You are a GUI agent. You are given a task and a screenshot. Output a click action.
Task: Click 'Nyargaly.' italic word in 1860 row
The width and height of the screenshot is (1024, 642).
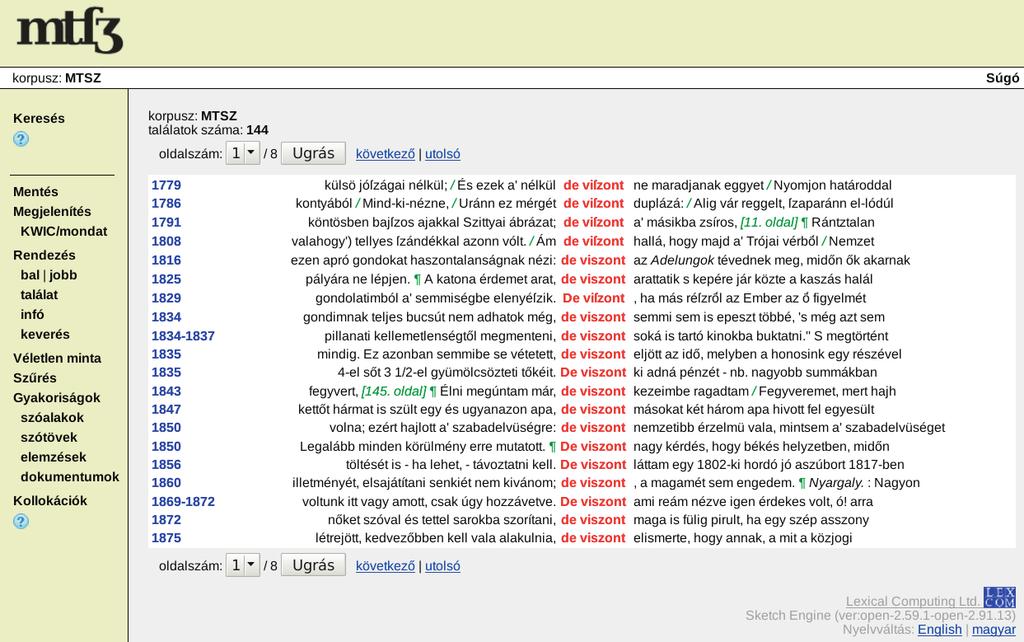click(x=836, y=483)
